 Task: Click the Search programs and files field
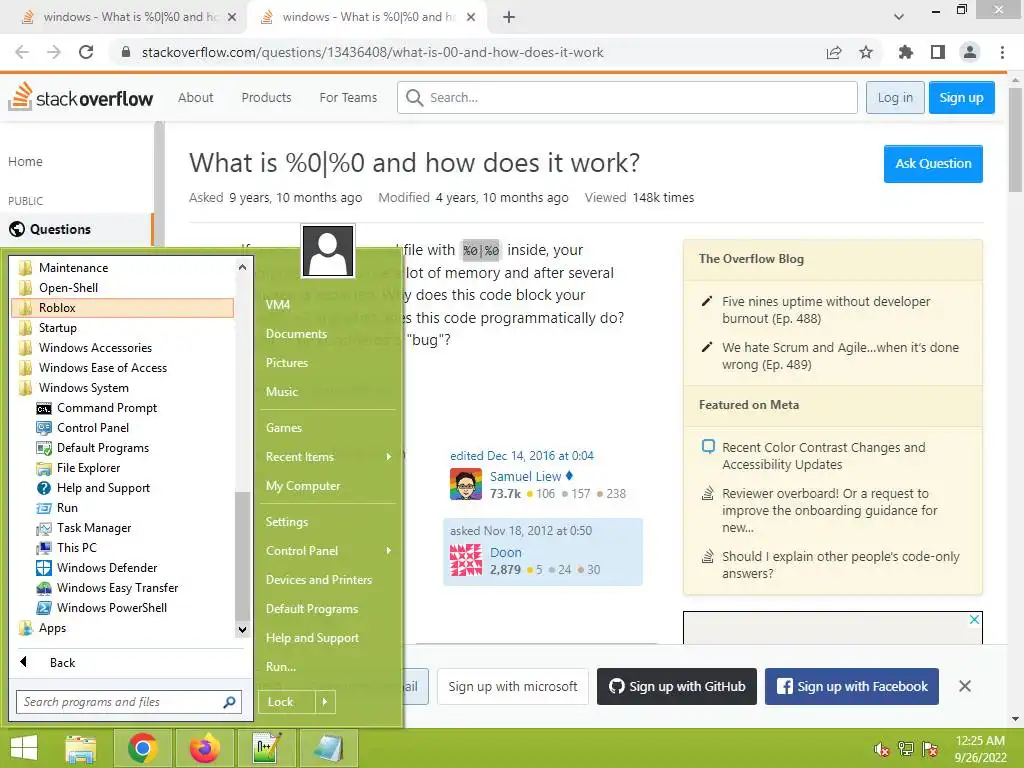(129, 702)
